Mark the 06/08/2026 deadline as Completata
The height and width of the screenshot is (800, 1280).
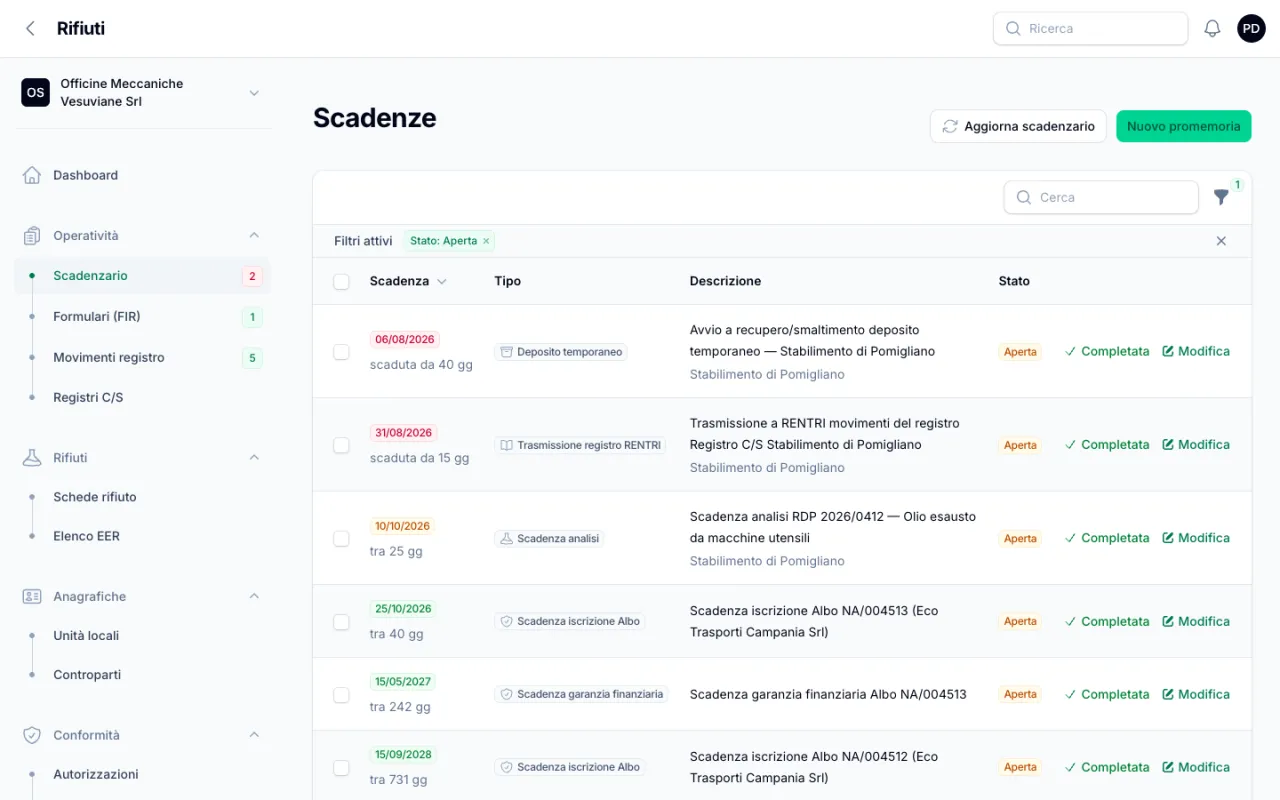[1107, 352]
